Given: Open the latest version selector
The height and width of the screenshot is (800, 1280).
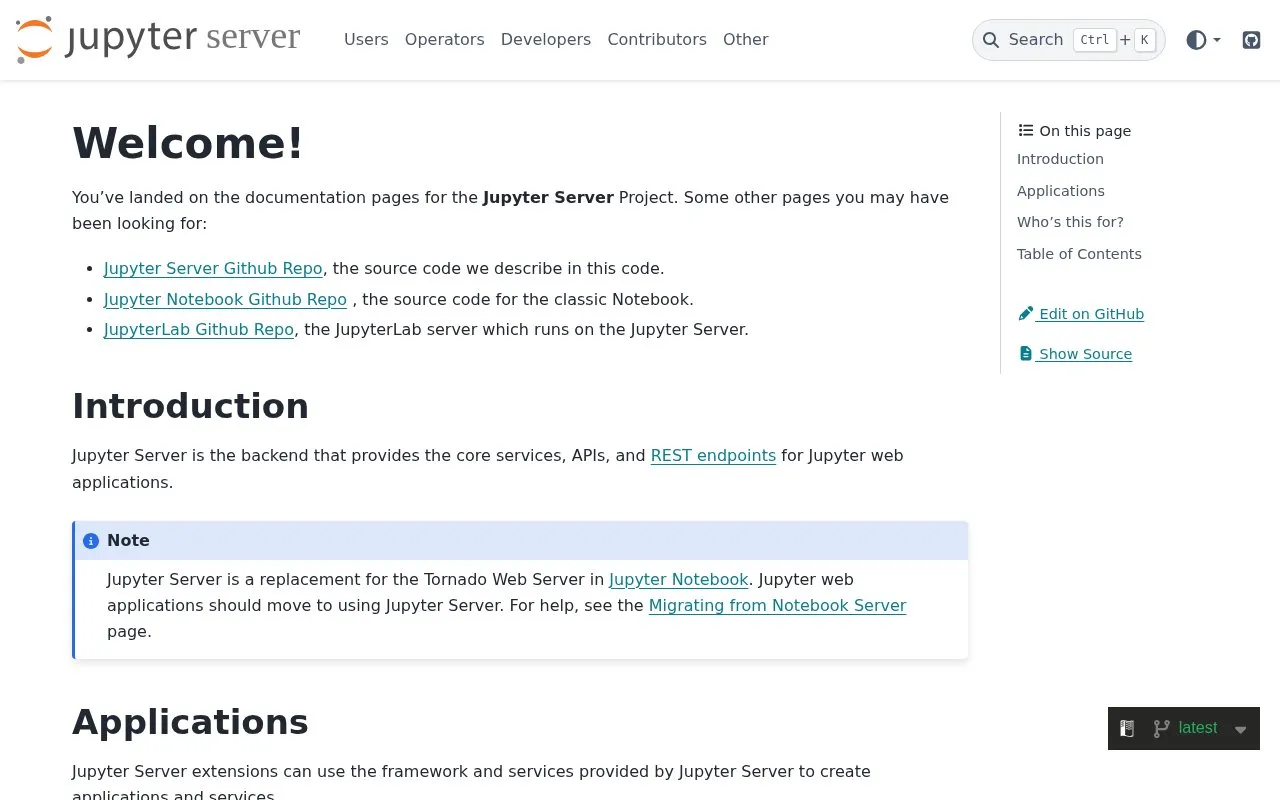Looking at the screenshot, I should (1185, 728).
